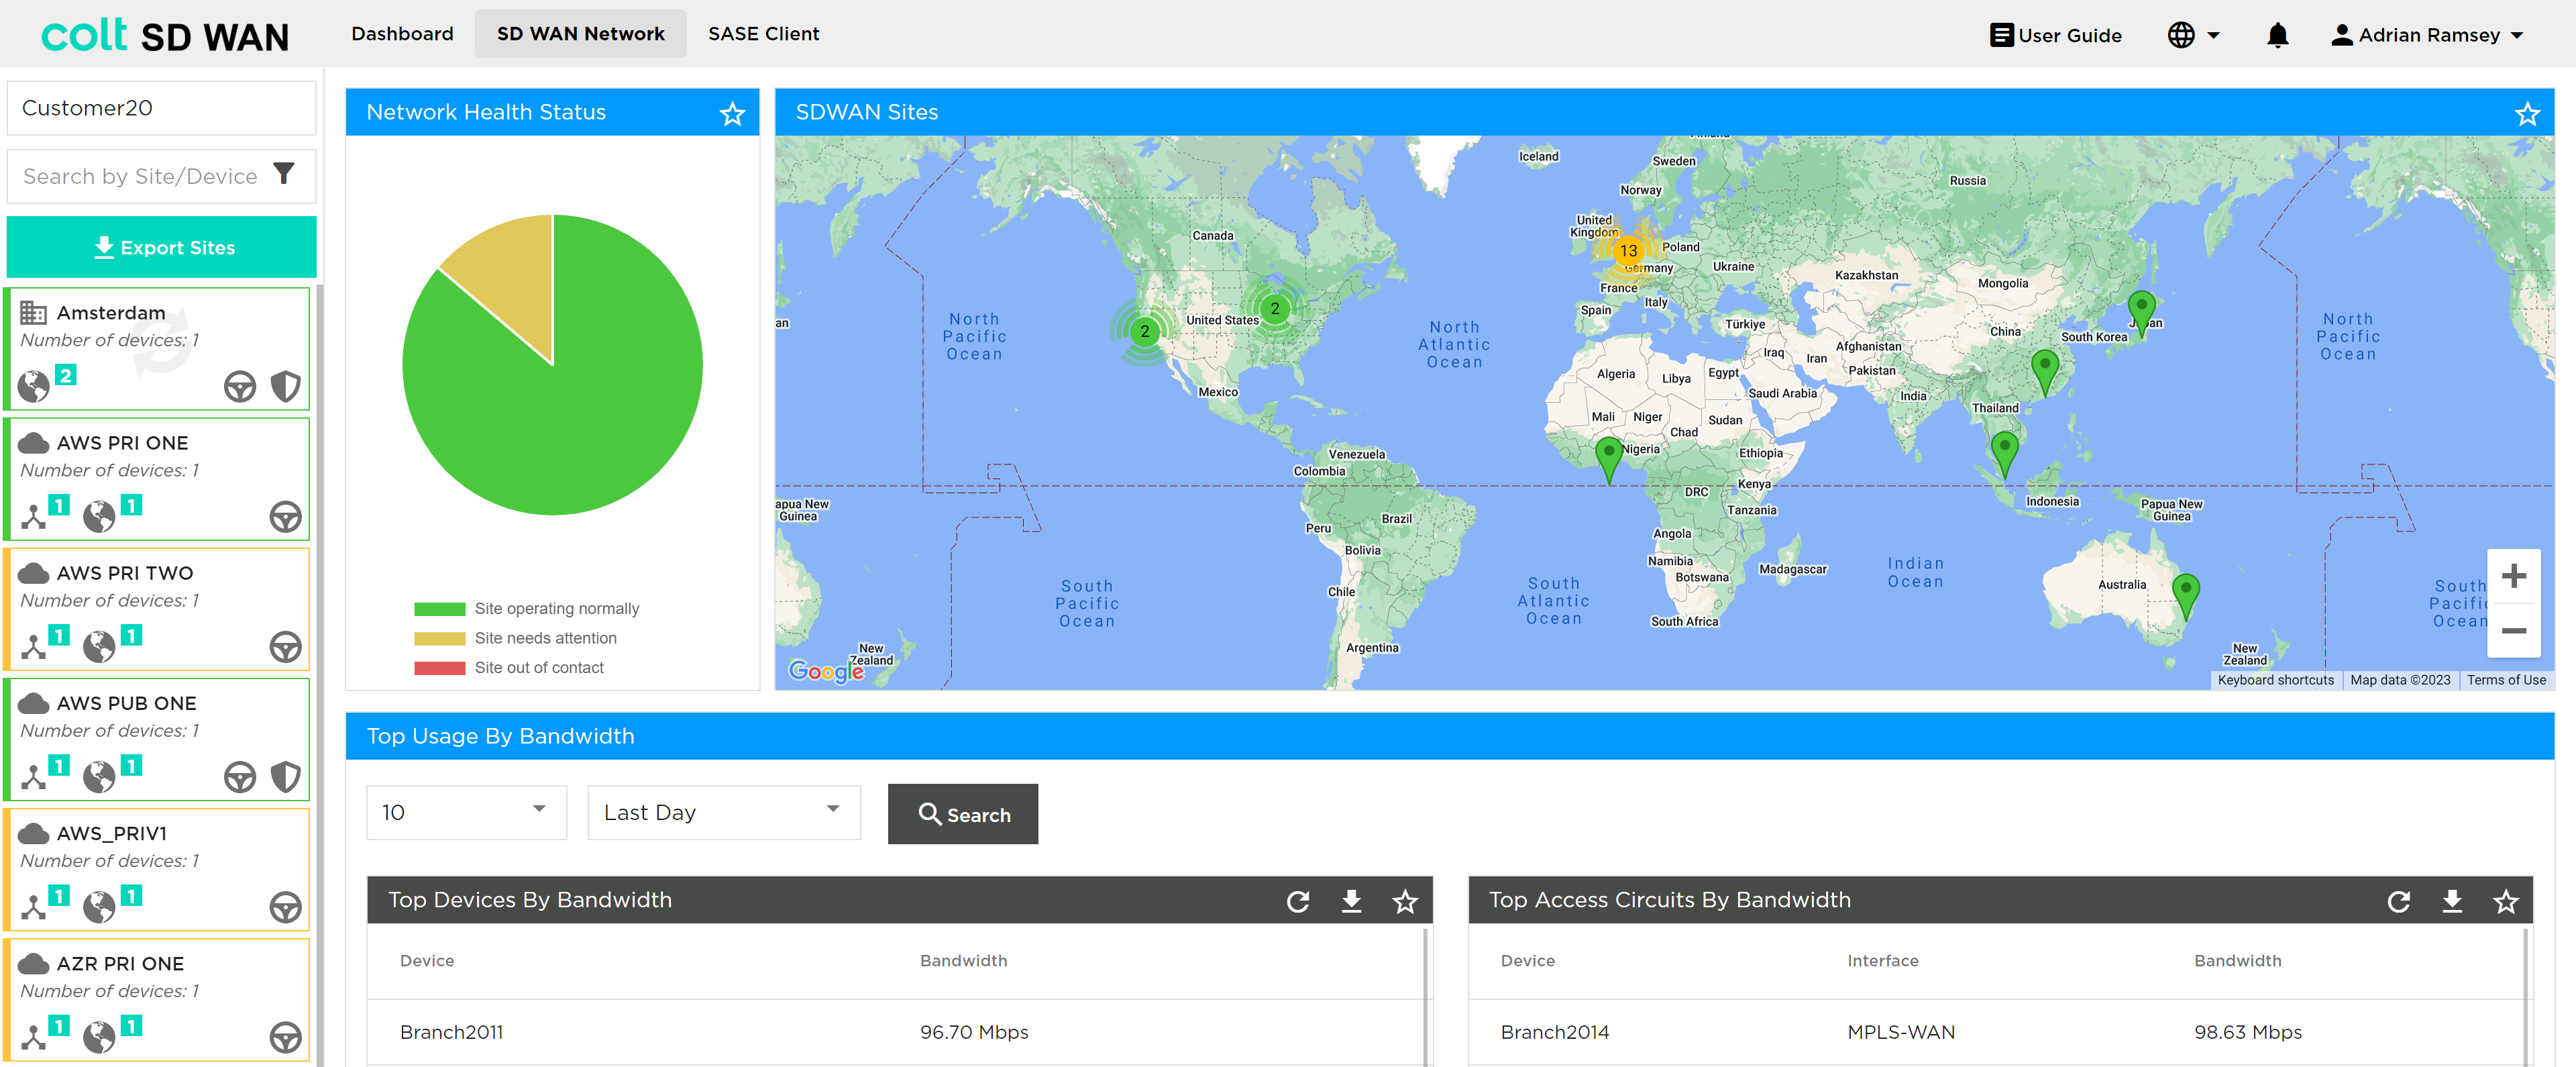Click the MPLS-WAN interface cell

[1900, 1032]
